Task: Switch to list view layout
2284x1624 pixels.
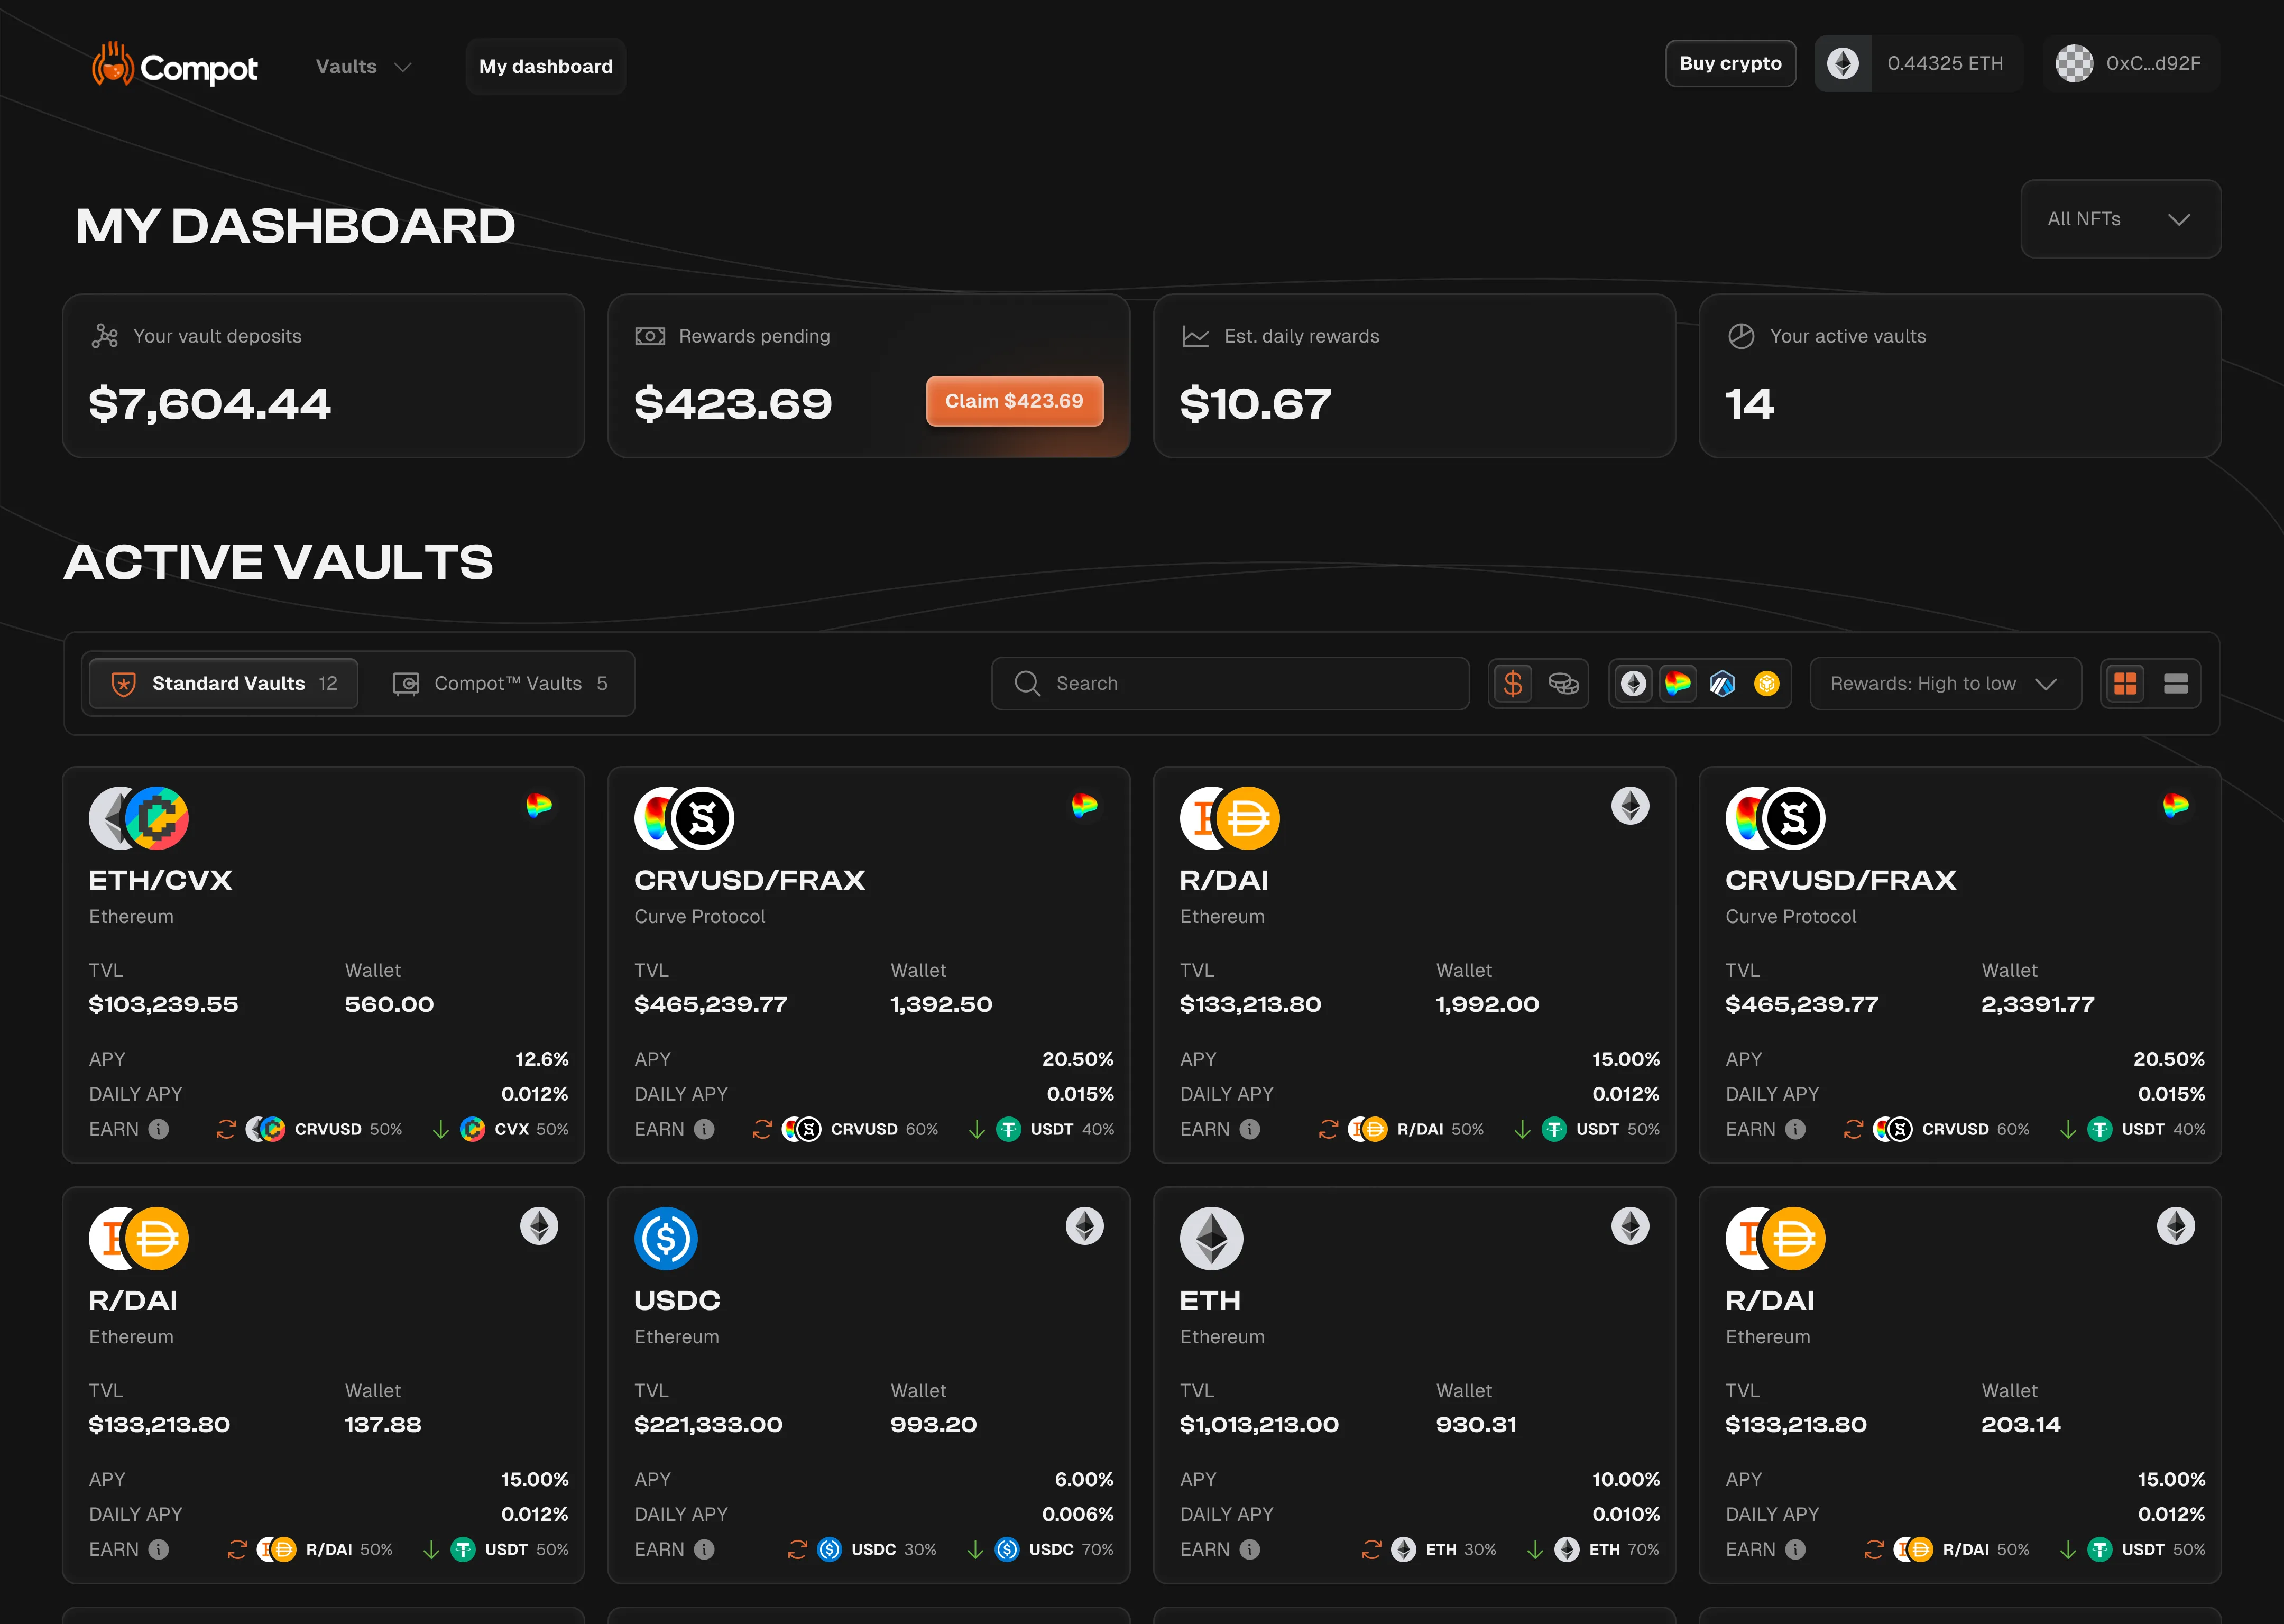Action: (2176, 683)
